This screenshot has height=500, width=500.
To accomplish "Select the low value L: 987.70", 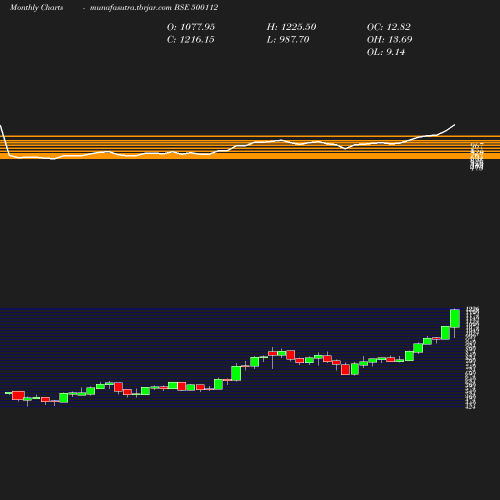I will point(288,40).
